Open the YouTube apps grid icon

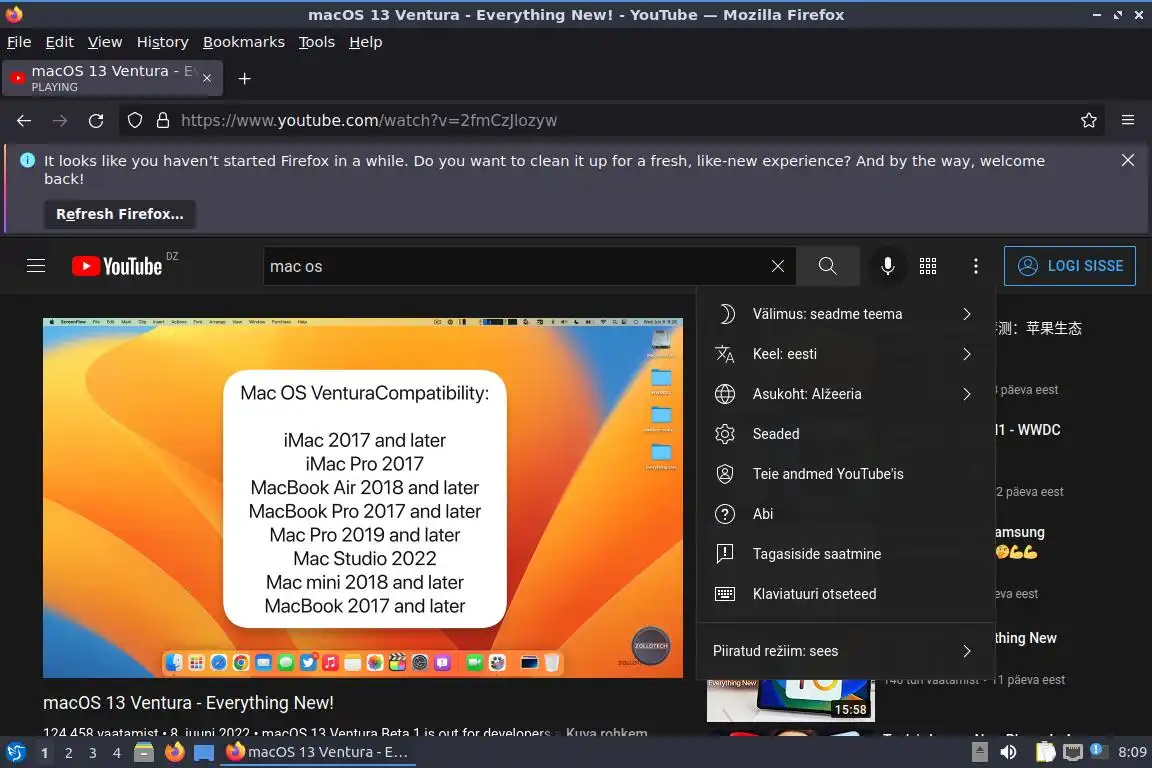928,266
